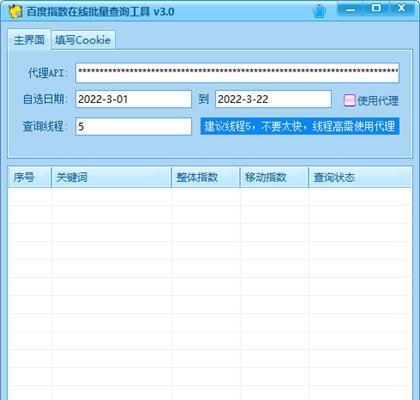Click the skin shirt icon in title bar
Viewport: 420px width, 400px height.
click(x=319, y=11)
